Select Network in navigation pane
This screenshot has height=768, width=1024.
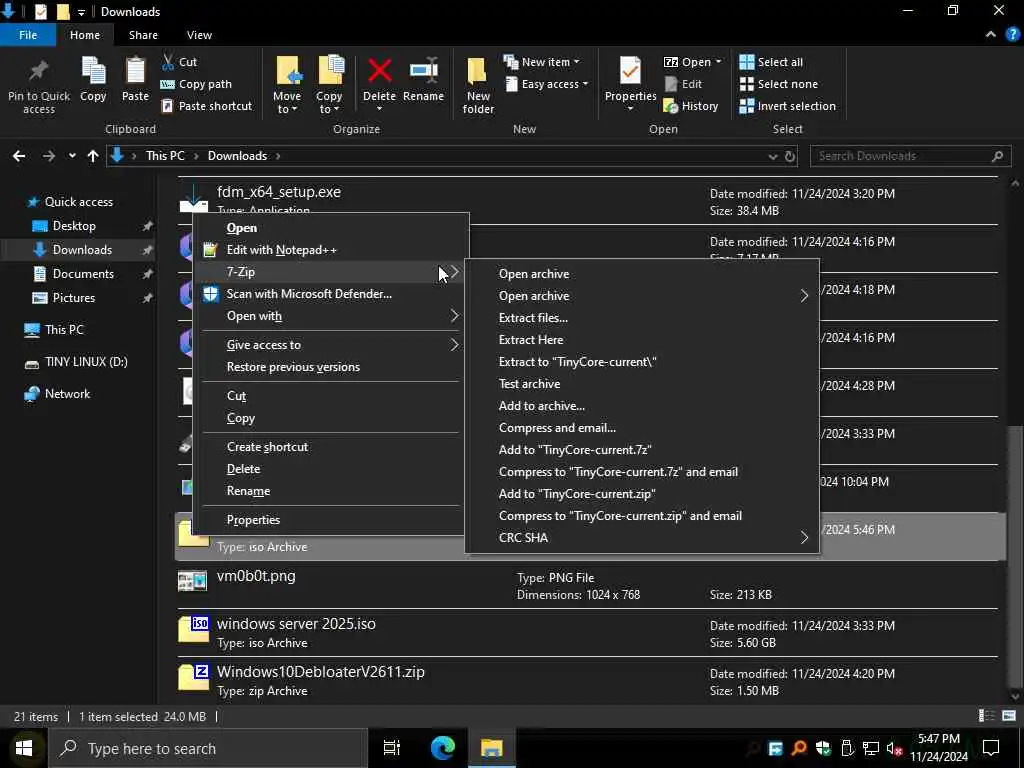[x=67, y=394]
